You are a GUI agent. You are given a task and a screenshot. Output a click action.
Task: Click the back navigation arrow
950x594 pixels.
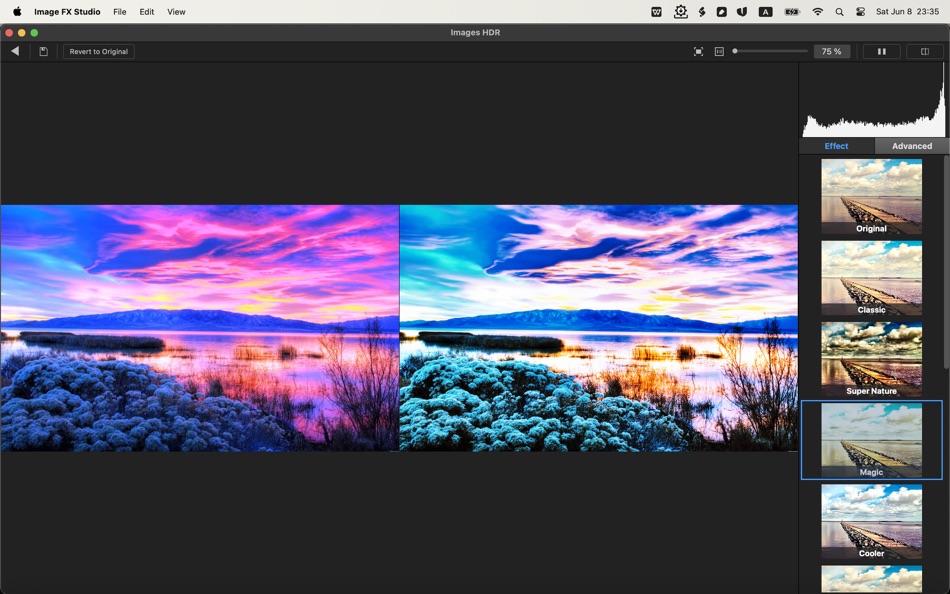(x=15, y=51)
